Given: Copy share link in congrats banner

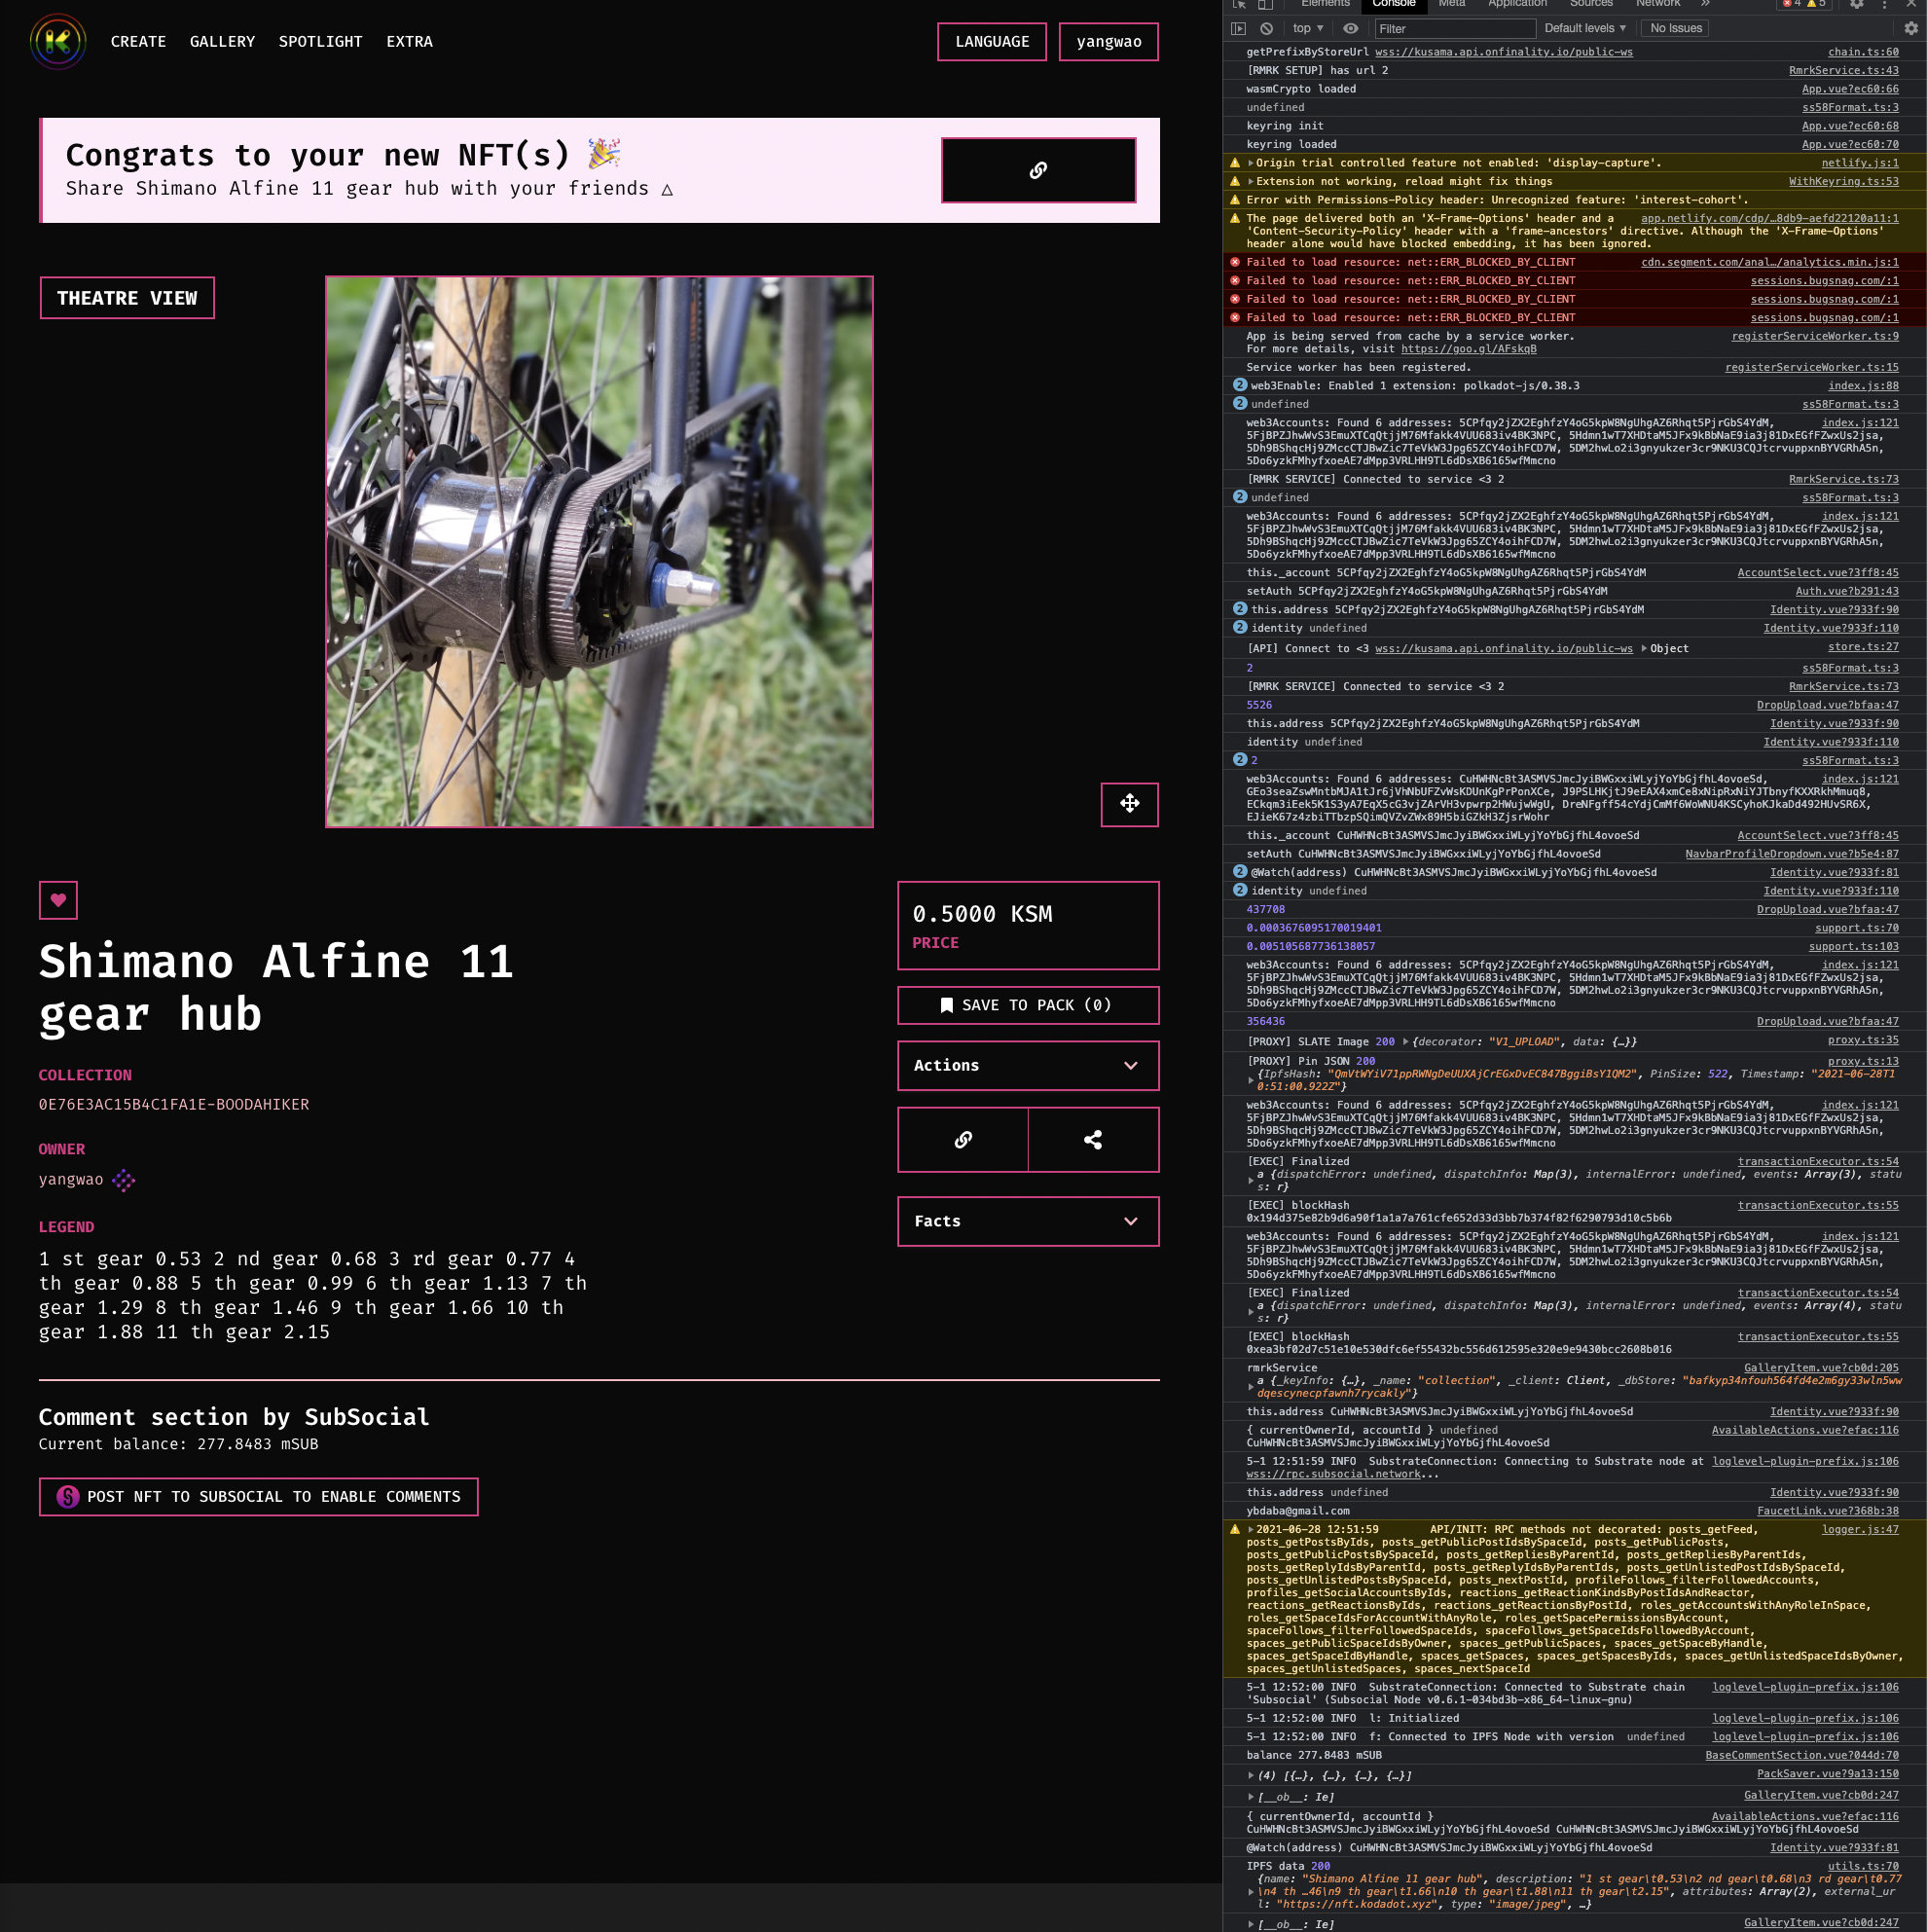Looking at the screenshot, I should [x=1038, y=170].
